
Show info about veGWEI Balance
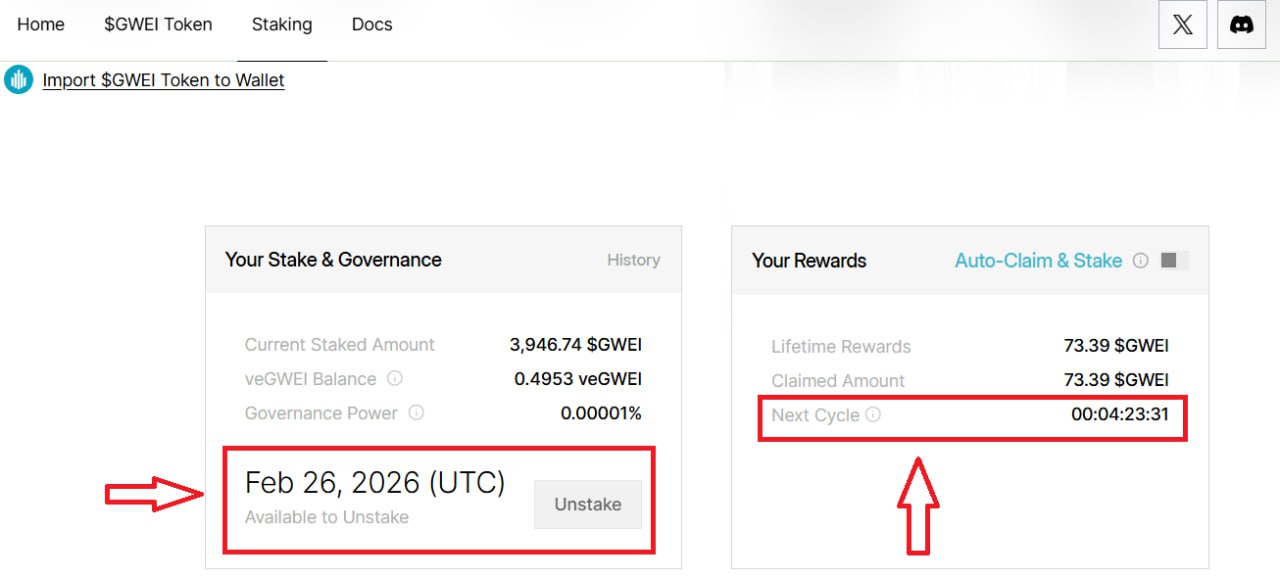(x=395, y=378)
